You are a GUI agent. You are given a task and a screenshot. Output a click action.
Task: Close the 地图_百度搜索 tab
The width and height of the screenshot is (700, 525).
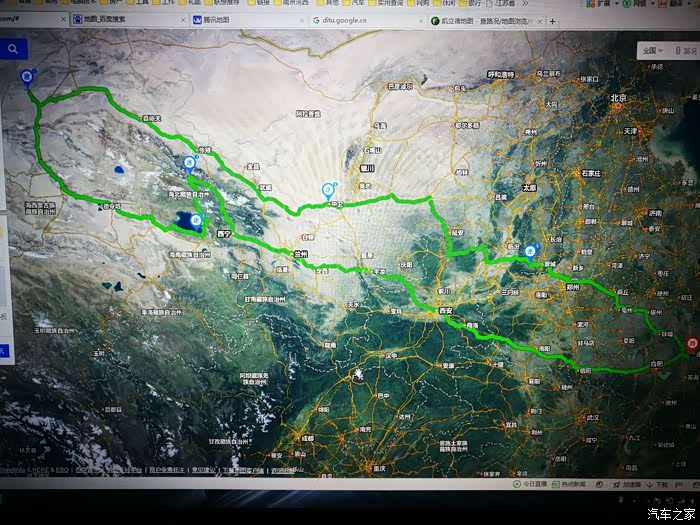pyautogui.click(x=183, y=20)
